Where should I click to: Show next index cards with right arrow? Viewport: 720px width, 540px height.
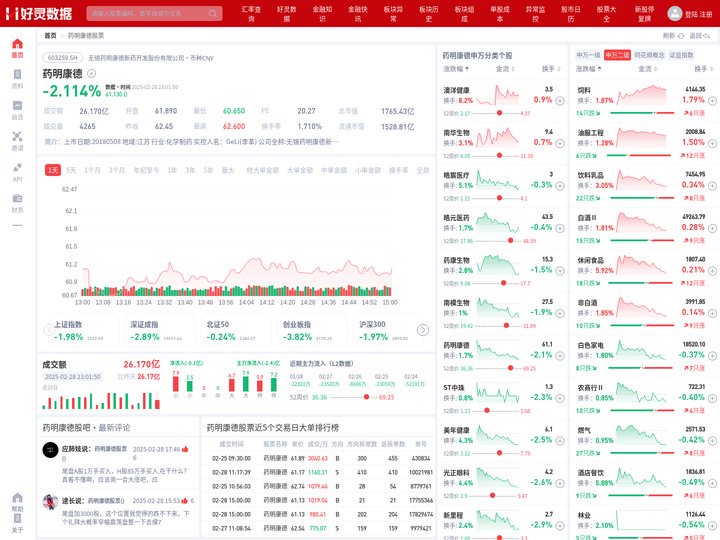pyautogui.click(x=422, y=330)
